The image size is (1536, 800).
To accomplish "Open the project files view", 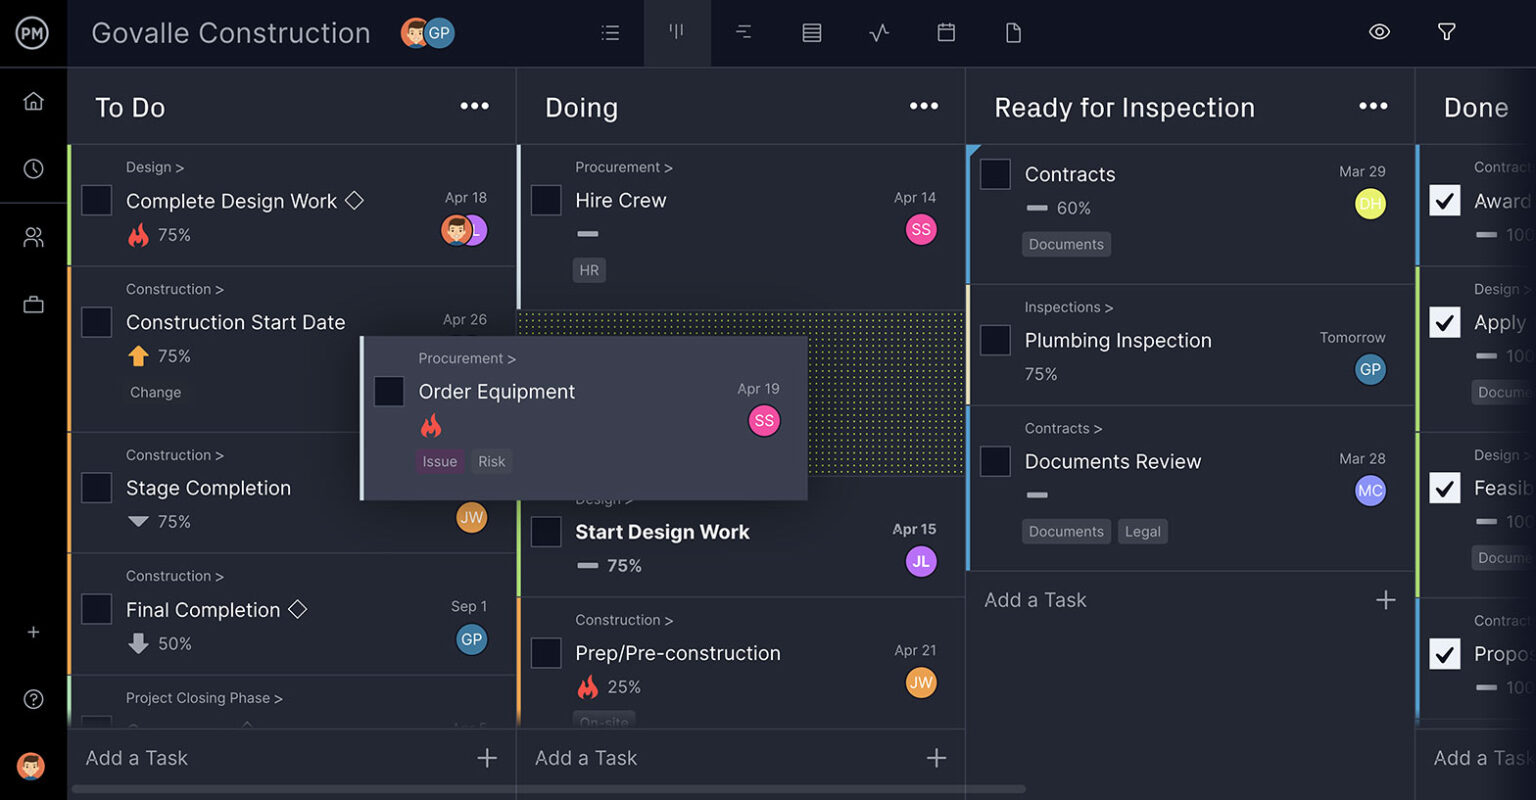I will point(1013,32).
